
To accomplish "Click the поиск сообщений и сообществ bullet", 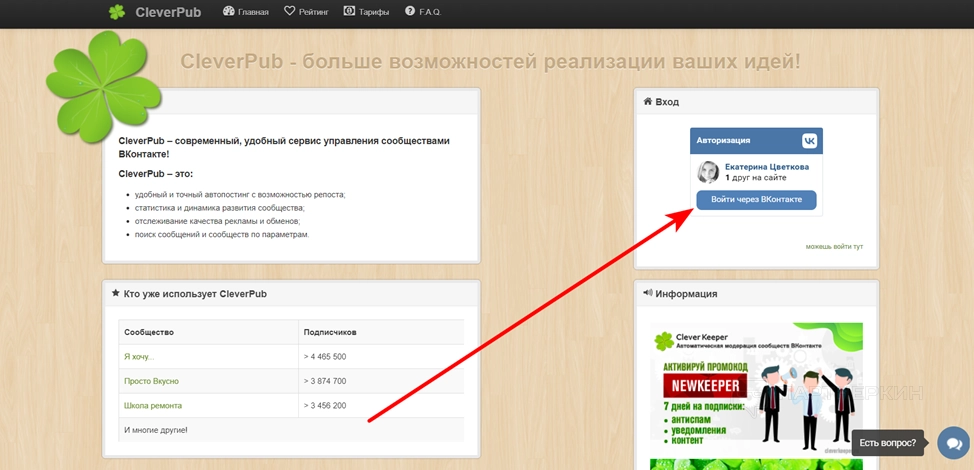I will click(222, 235).
